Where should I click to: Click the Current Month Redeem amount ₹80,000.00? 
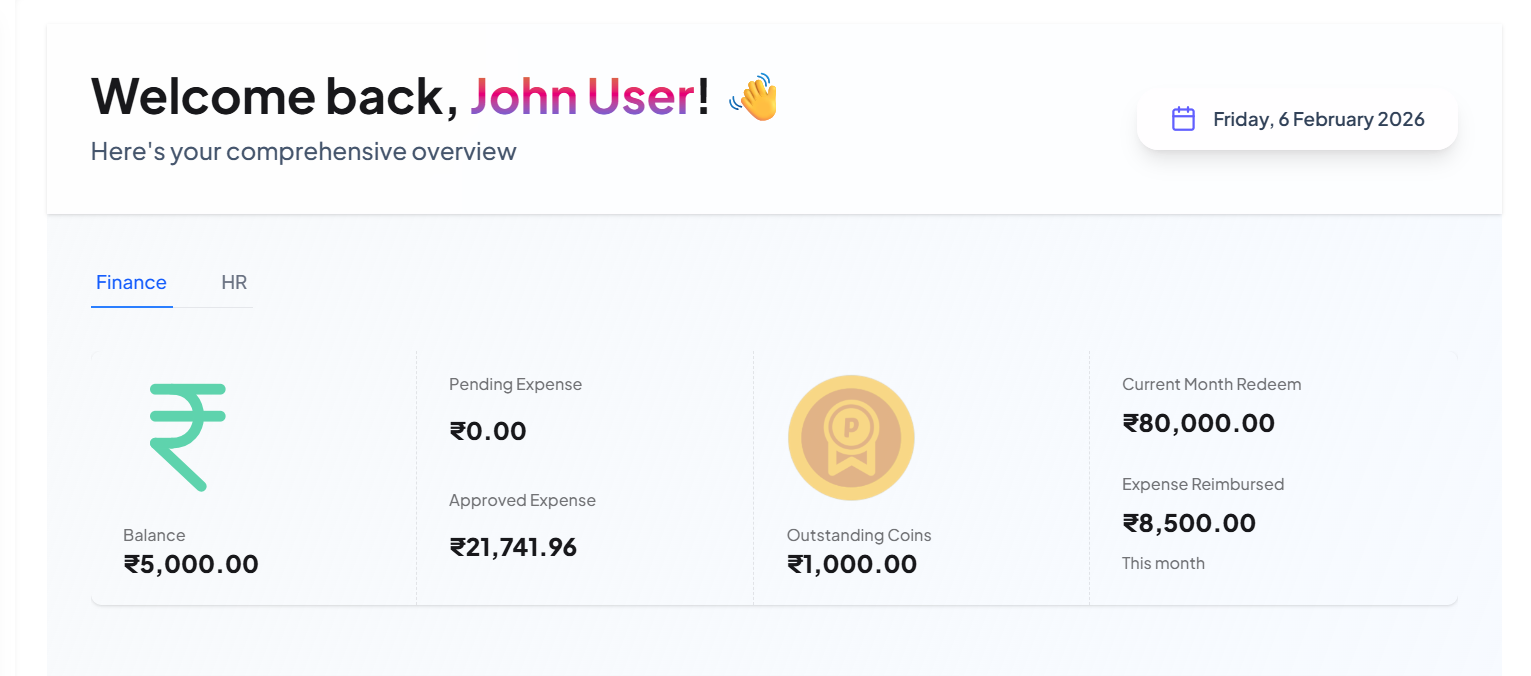point(1198,423)
